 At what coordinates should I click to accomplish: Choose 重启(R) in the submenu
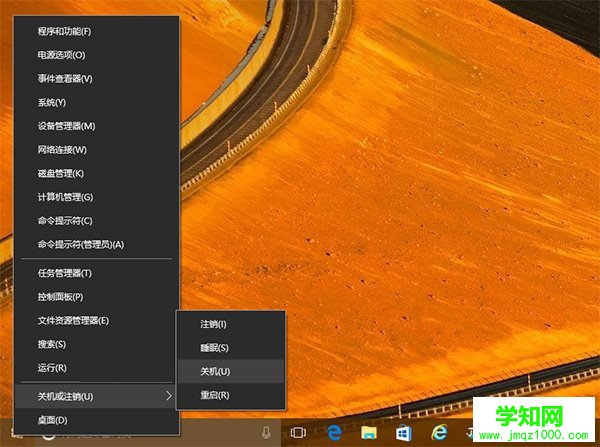click(x=231, y=395)
